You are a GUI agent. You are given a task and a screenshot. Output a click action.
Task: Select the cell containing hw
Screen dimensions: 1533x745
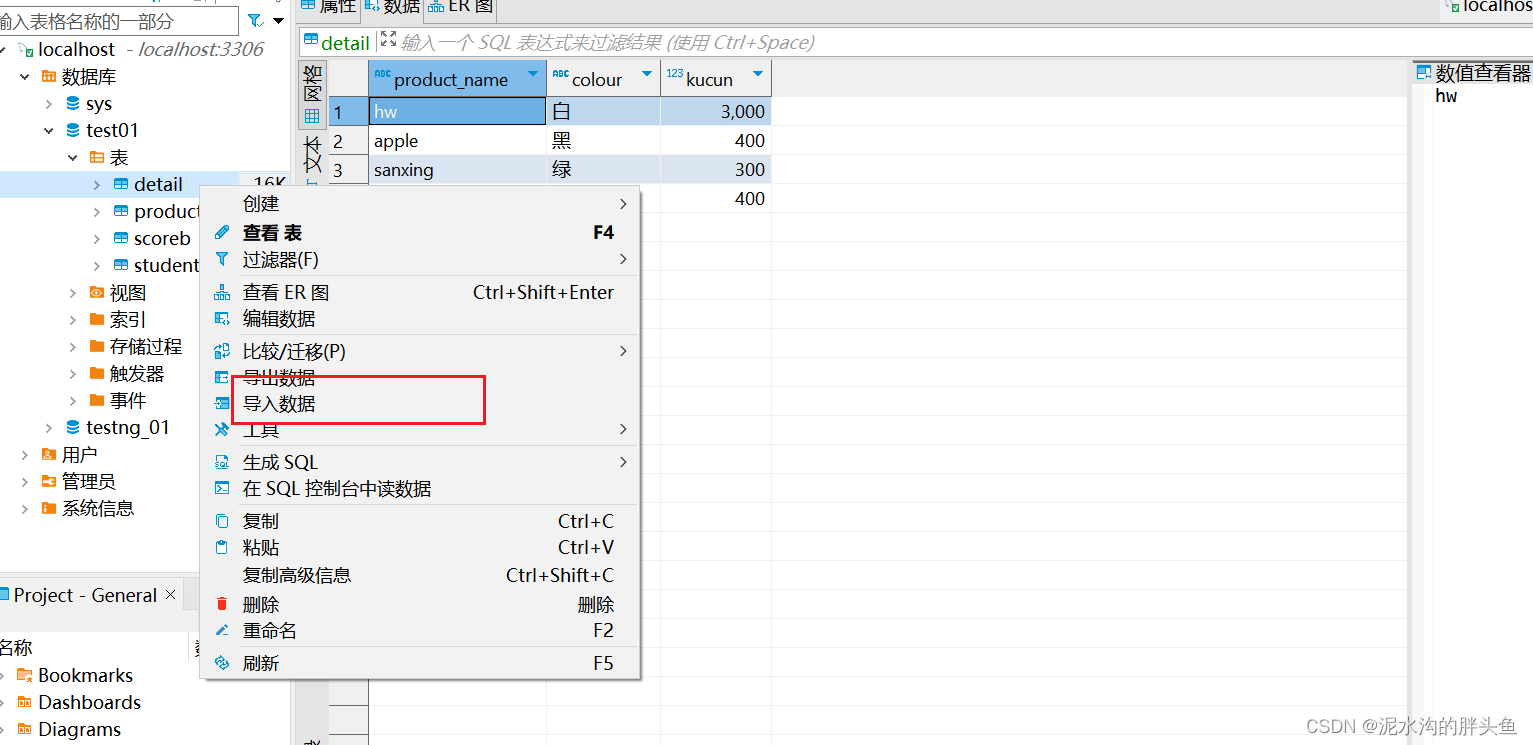[457, 112]
